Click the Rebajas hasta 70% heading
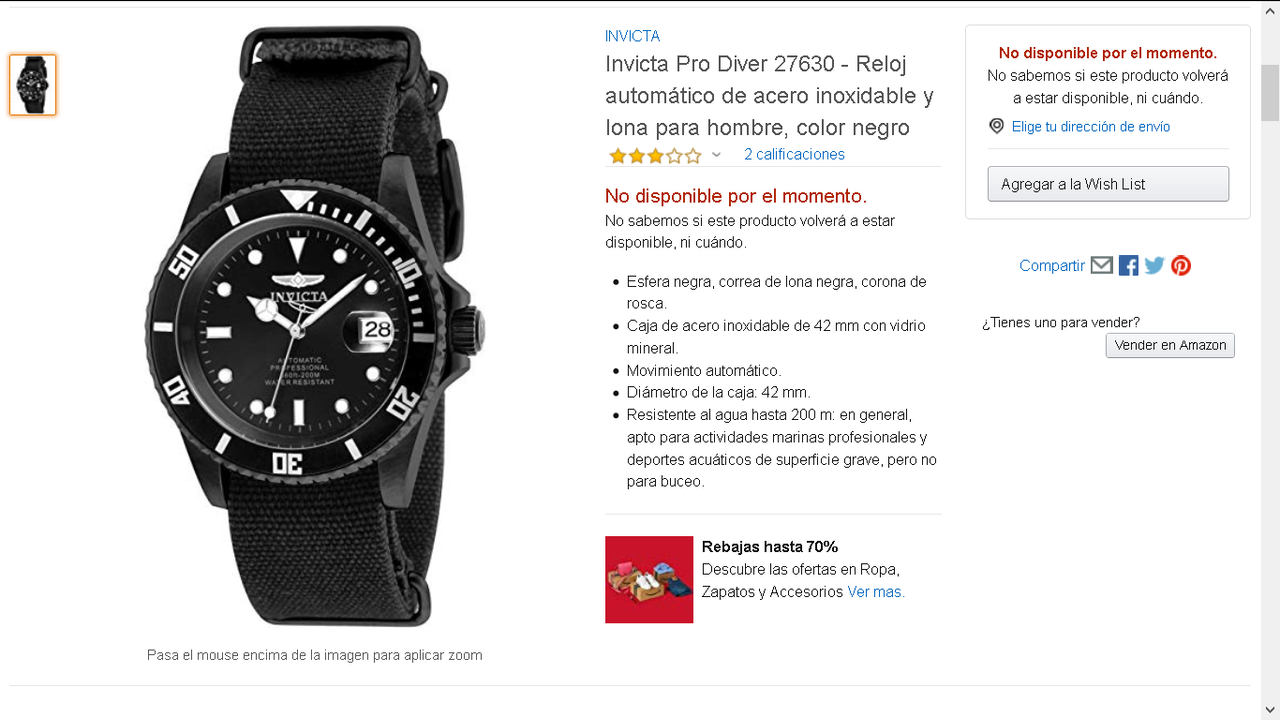Image resolution: width=1280 pixels, height=720 pixels. (770, 547)
